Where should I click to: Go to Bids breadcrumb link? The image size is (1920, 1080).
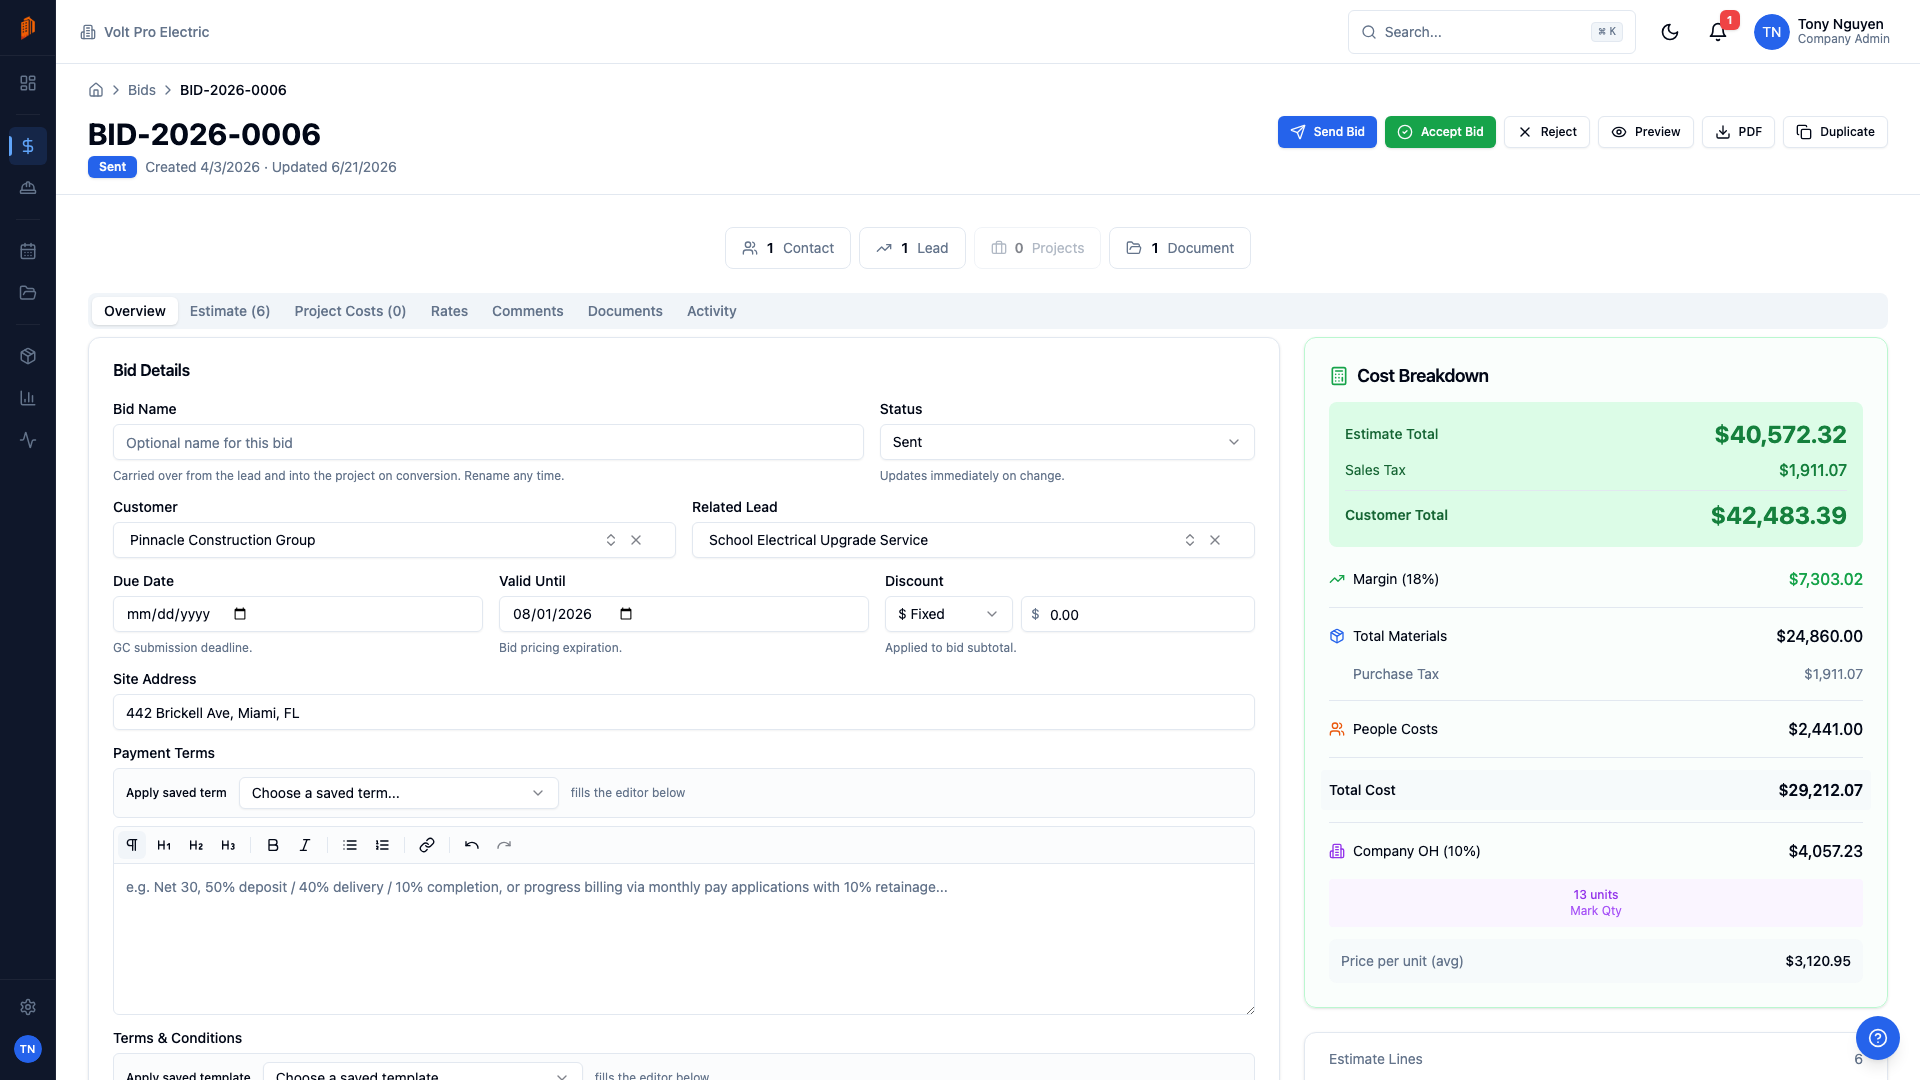(142, 90)
